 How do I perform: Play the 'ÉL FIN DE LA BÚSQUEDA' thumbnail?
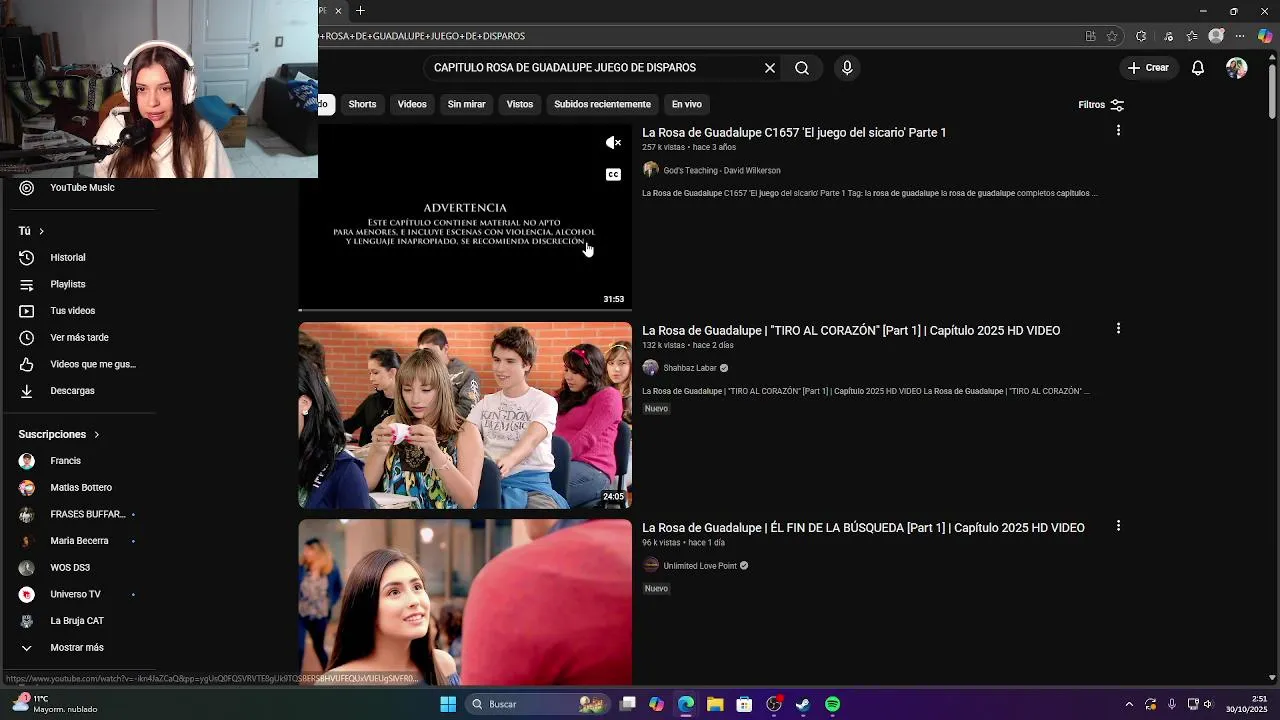pos(465,602)
